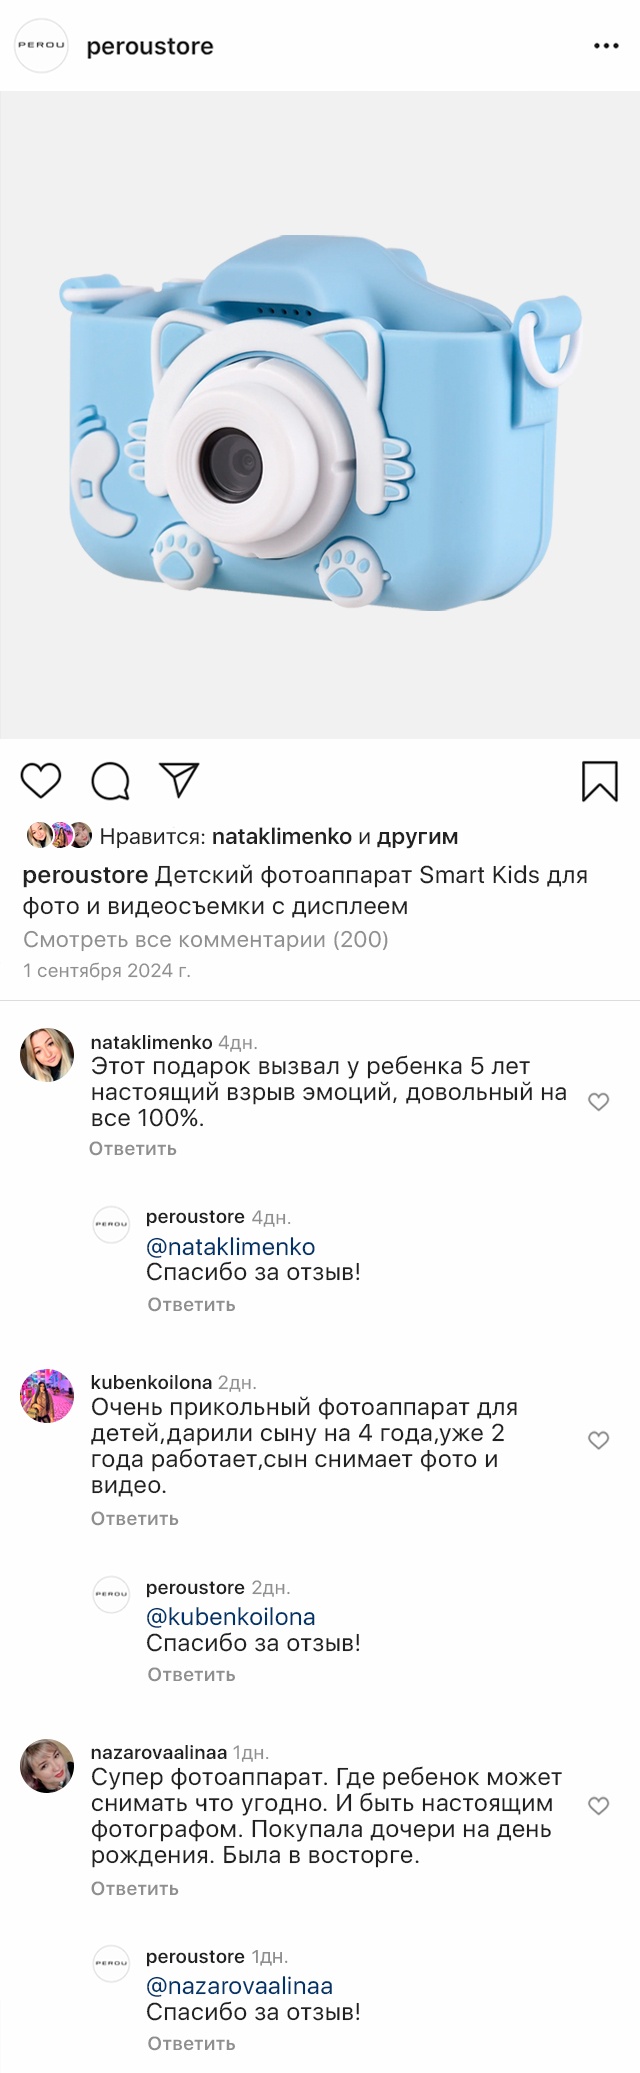View kubenkoilona's profile picture

tap(47, 1395)
